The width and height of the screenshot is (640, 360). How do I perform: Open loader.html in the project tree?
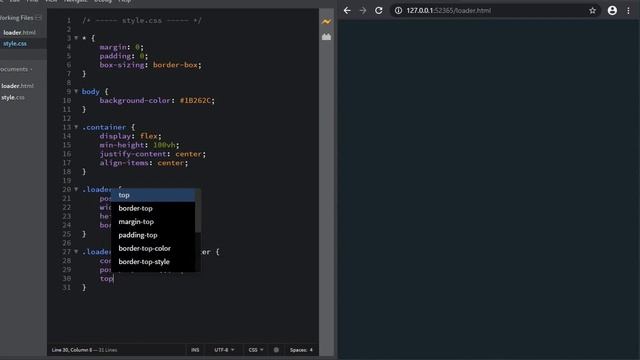pos(17,86)
